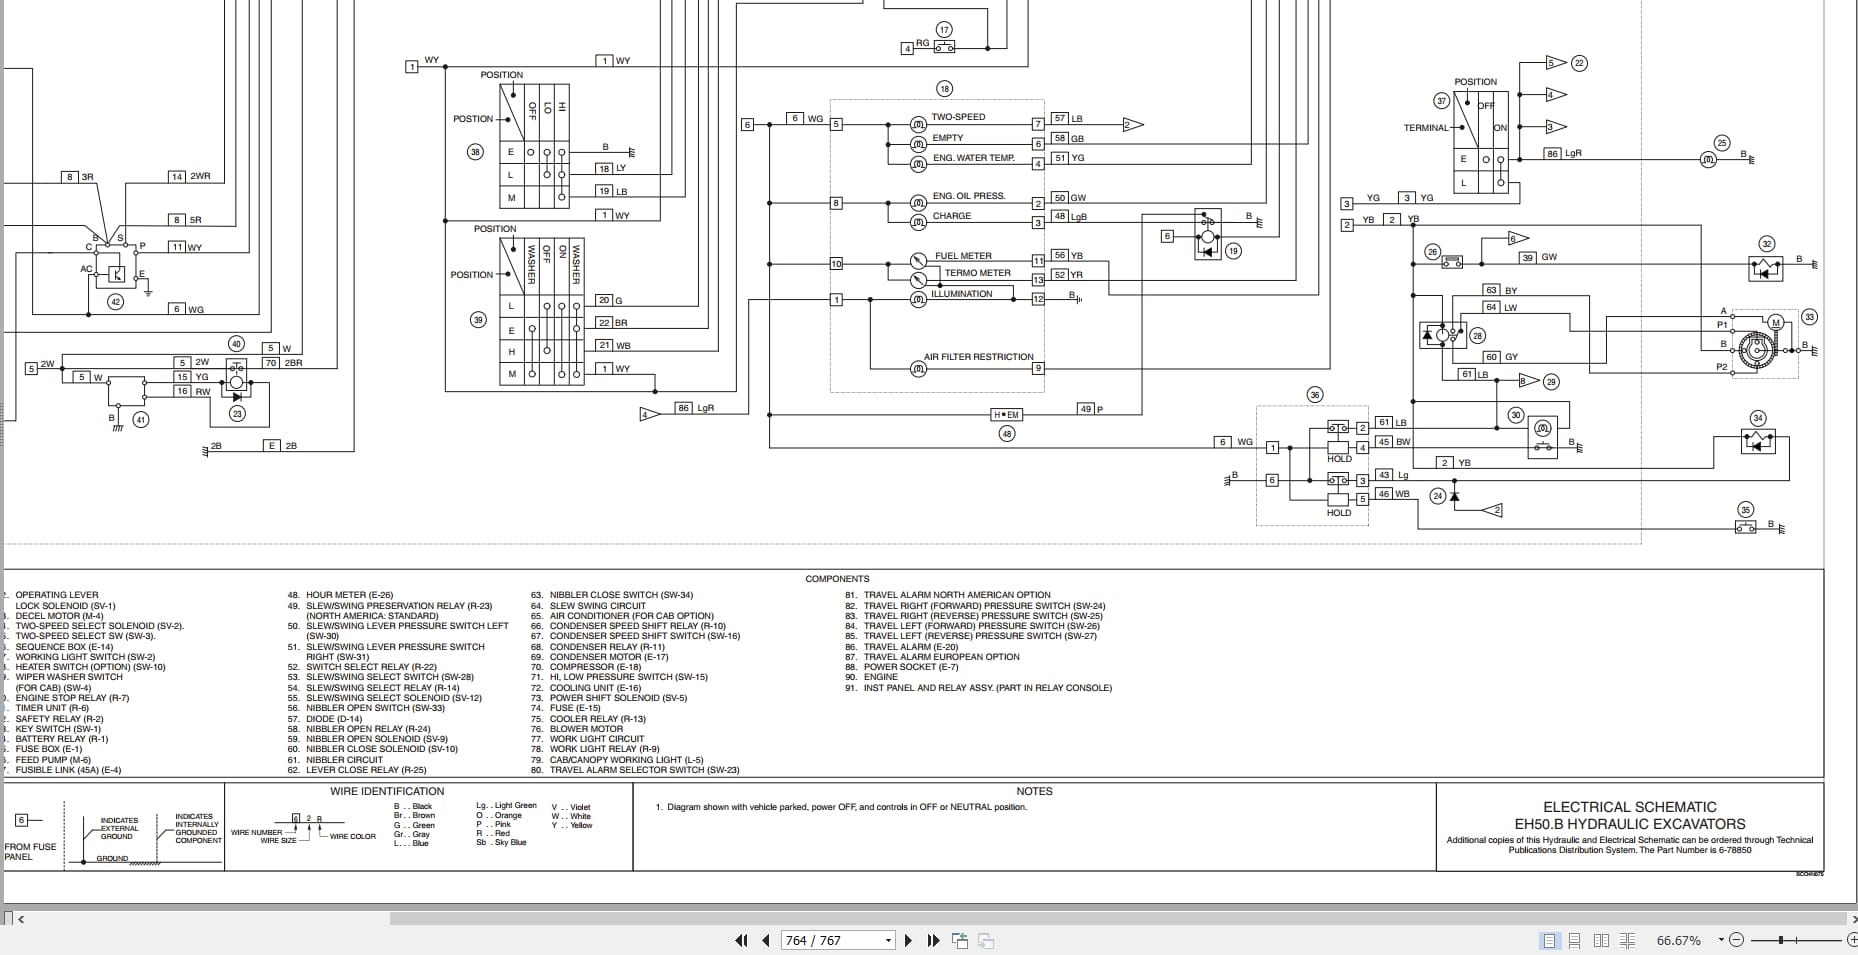Enable single page view mode

pyautogui.click(x=1549, y=940)
